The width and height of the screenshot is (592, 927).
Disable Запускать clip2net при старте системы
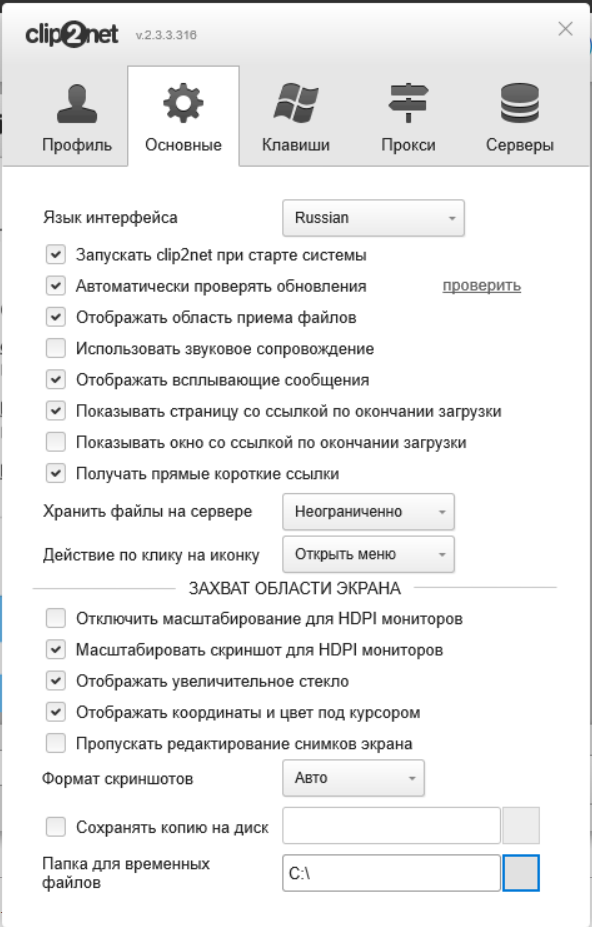(x=56, y=255)
